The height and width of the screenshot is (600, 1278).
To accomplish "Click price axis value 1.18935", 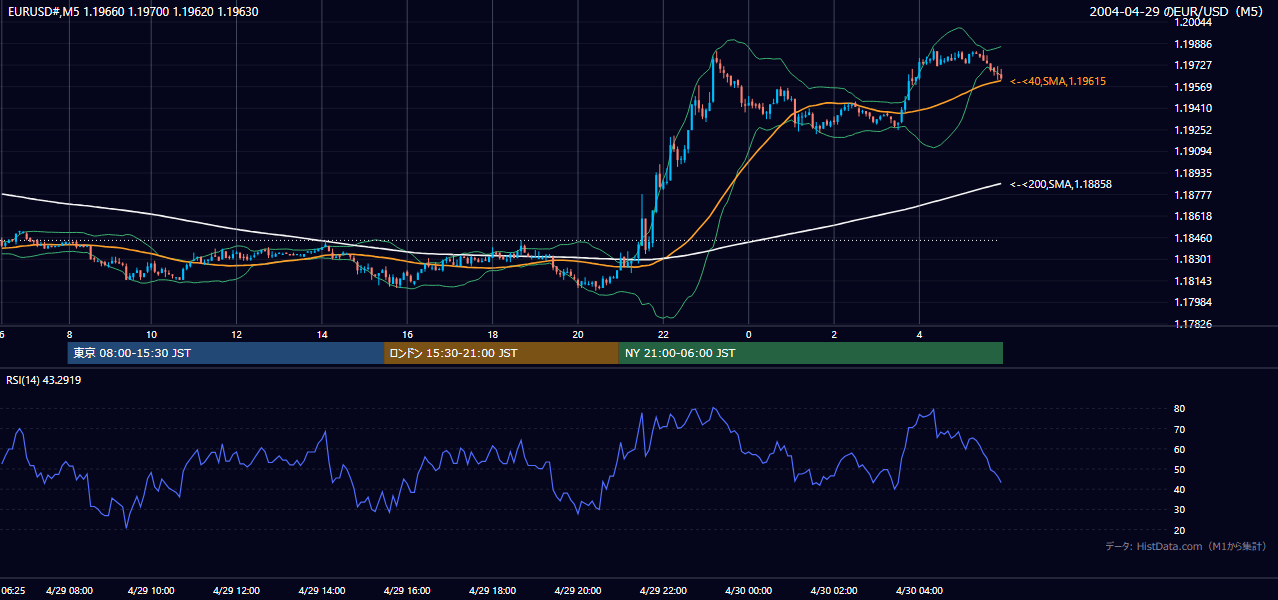I will 1193,173.
